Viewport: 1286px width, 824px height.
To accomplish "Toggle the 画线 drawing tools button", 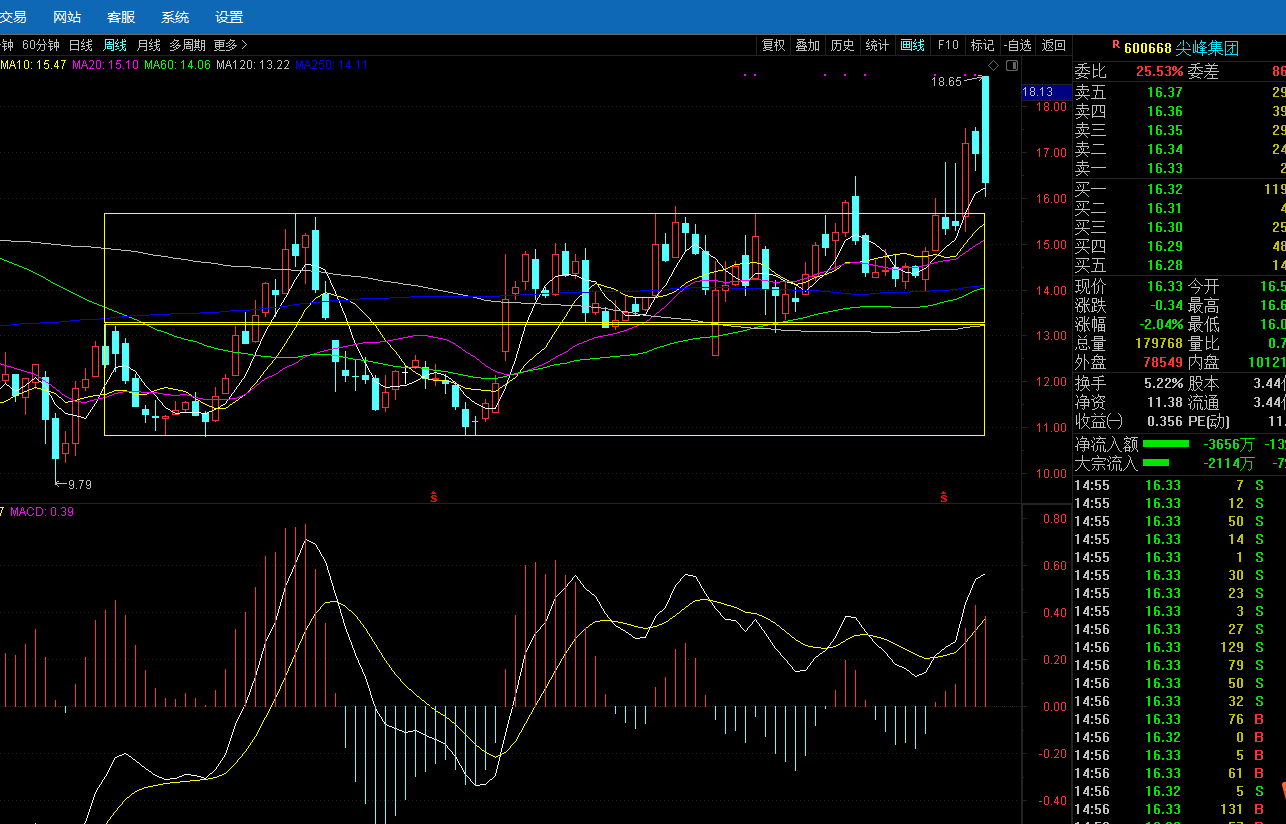I will click(x=912, y=45).
